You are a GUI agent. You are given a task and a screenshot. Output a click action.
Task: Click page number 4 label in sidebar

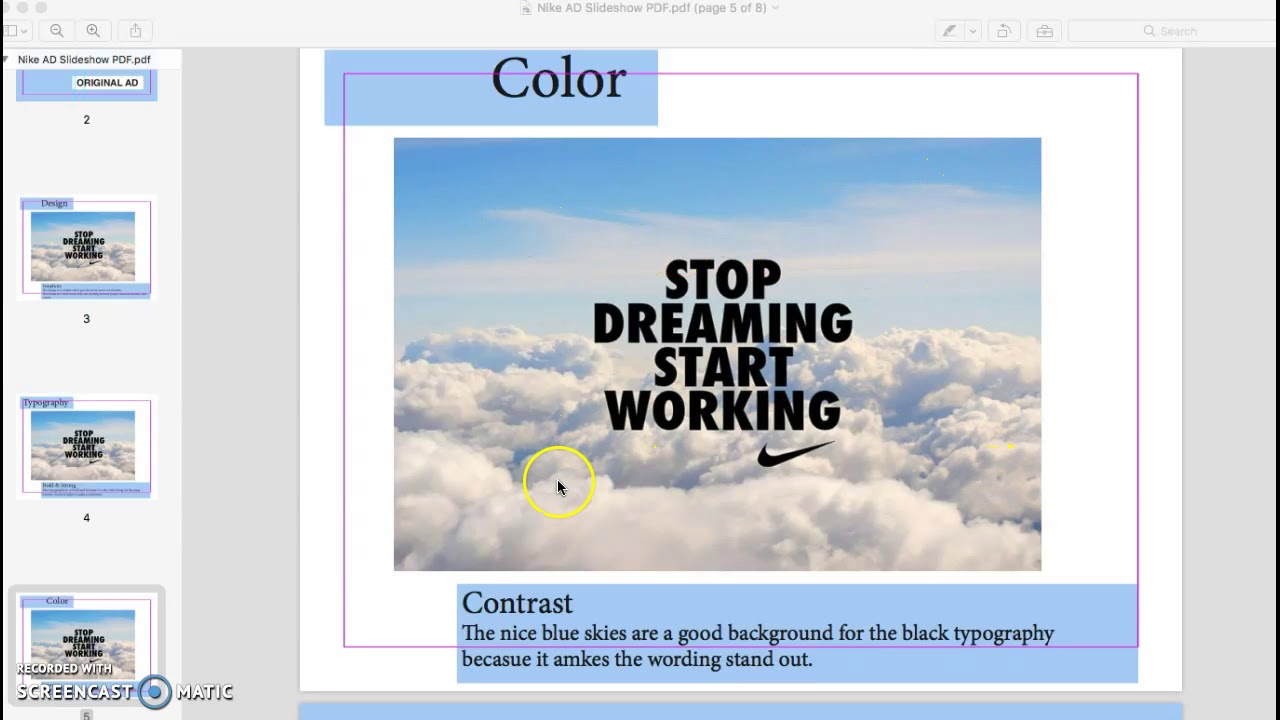tap(86, 518)
